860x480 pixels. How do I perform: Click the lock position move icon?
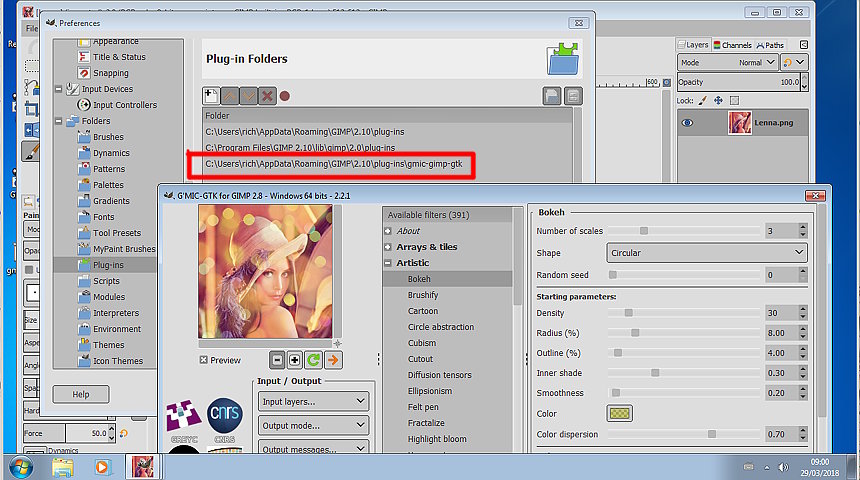click(x=718, y=100)
